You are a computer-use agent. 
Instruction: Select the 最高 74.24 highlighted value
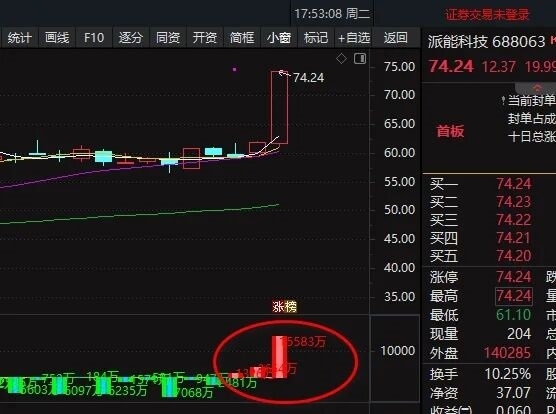(x=513, y=296)
